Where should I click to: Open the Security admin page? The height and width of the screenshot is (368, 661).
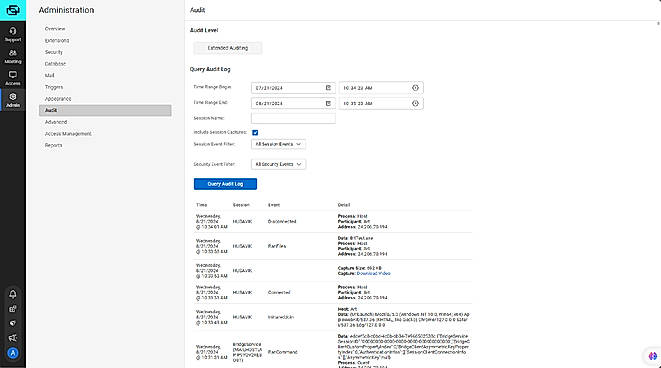54,52
